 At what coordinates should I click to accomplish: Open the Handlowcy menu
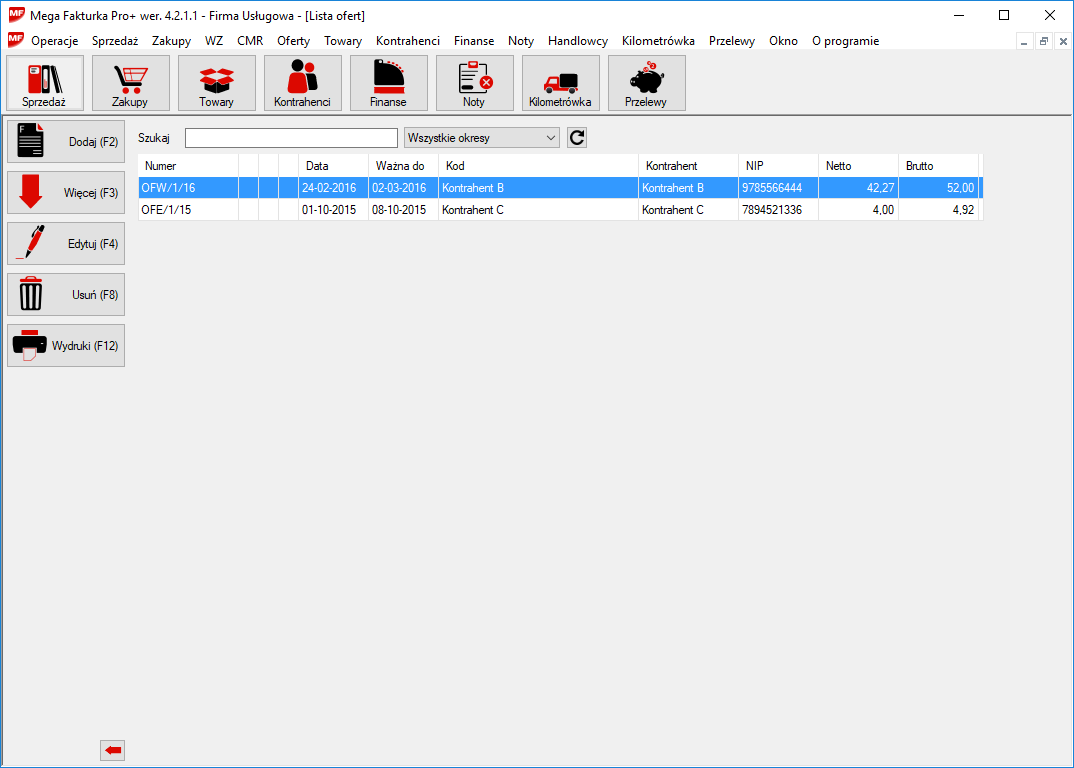(577, 41)
